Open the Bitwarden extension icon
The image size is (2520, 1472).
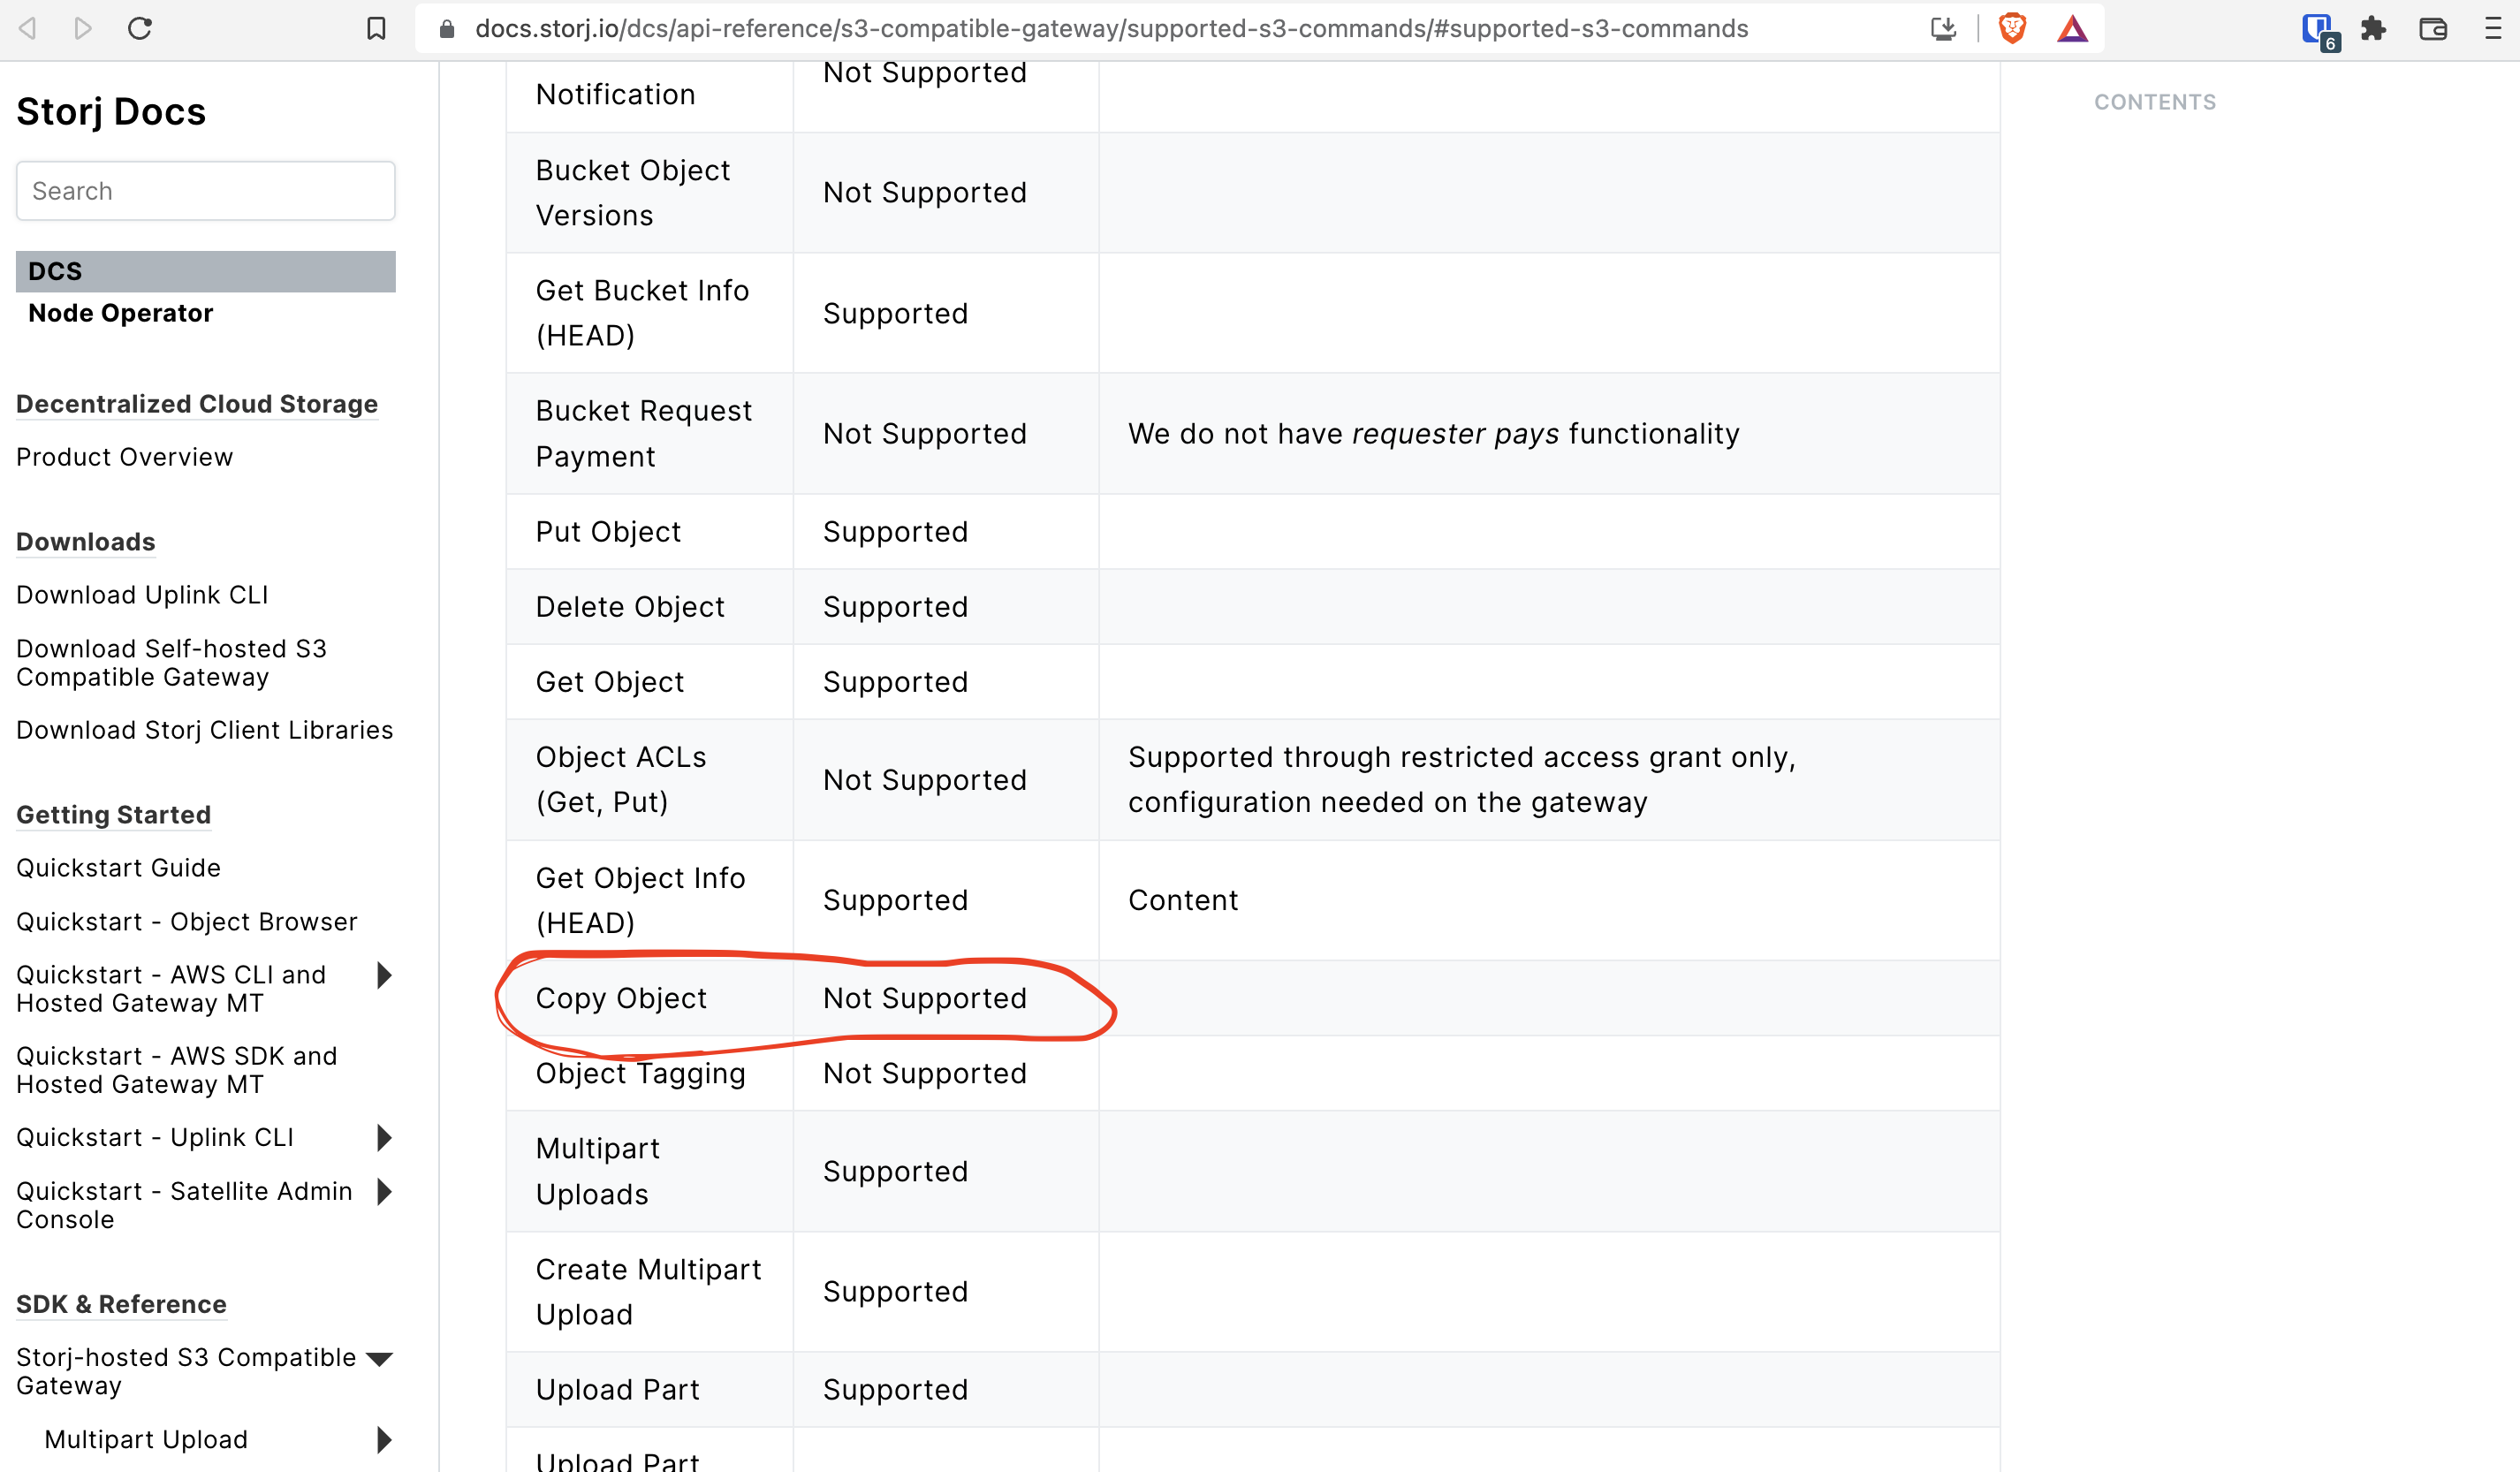[2318, 28]
